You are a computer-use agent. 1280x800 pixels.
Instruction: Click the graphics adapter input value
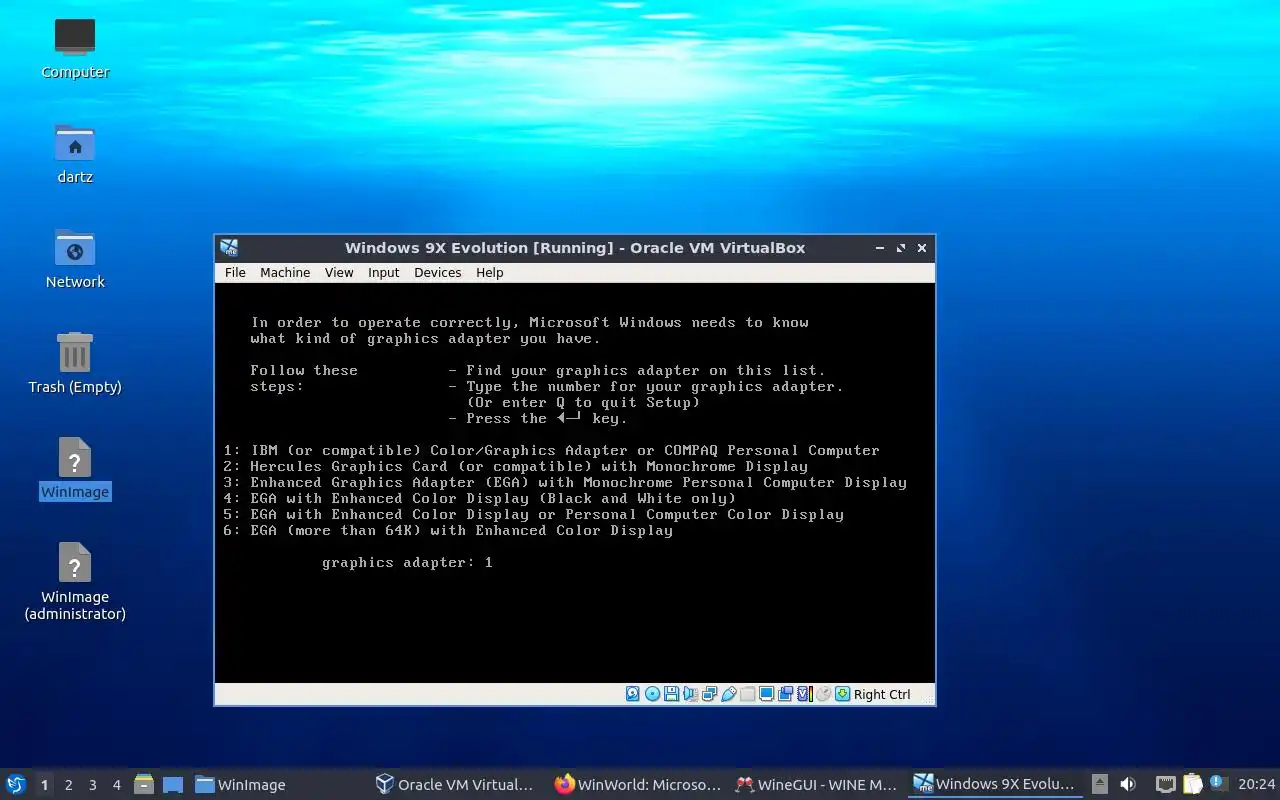coord(488,563)
